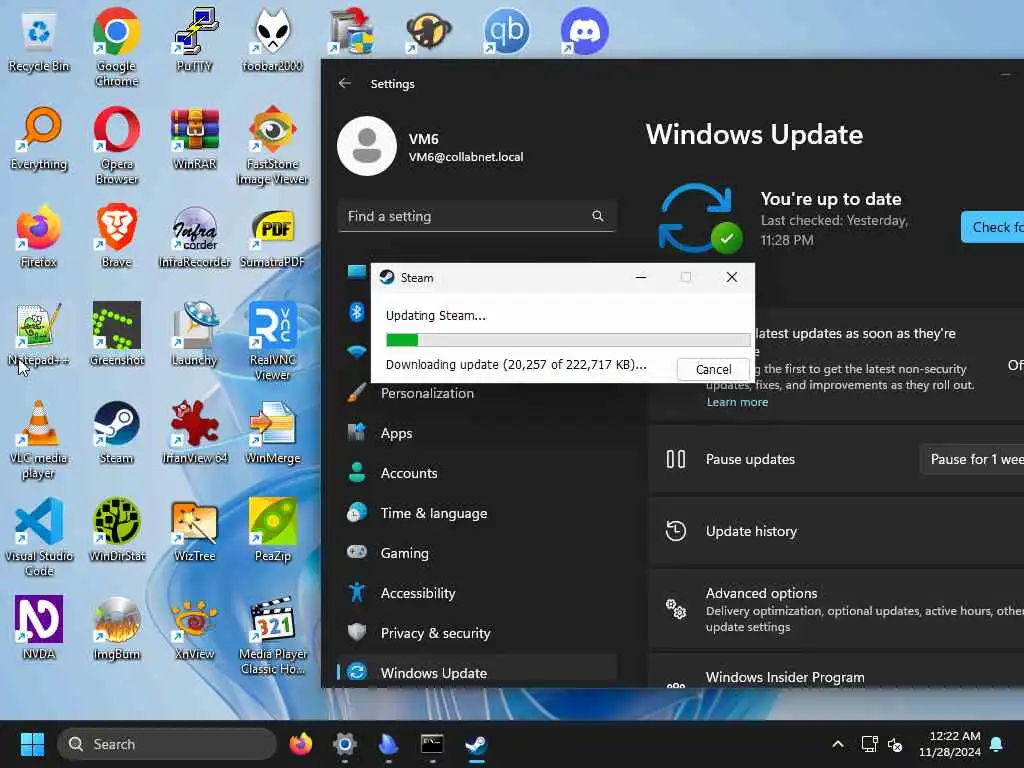The width and height of the screenshot is (1024, 768).
Task: Open Windows Insider Program settings
Action: click(836, 673)
